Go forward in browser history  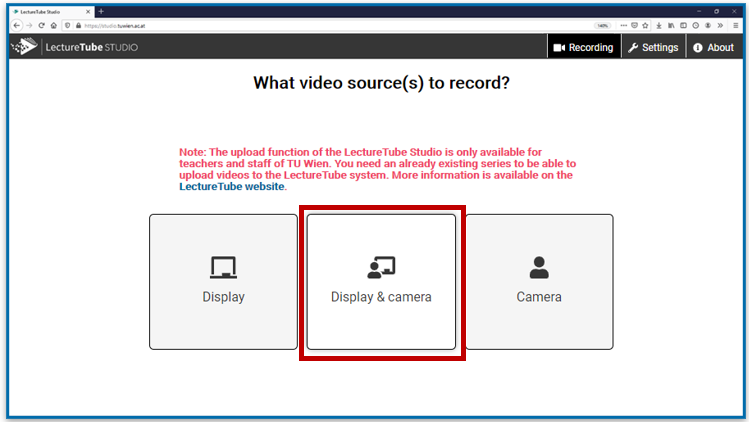[x=29, y=26]
